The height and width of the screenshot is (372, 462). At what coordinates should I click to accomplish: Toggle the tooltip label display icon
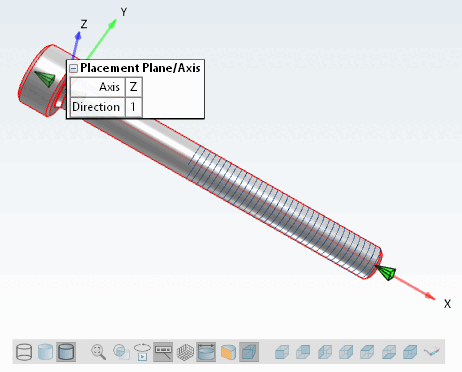point(163,352)
